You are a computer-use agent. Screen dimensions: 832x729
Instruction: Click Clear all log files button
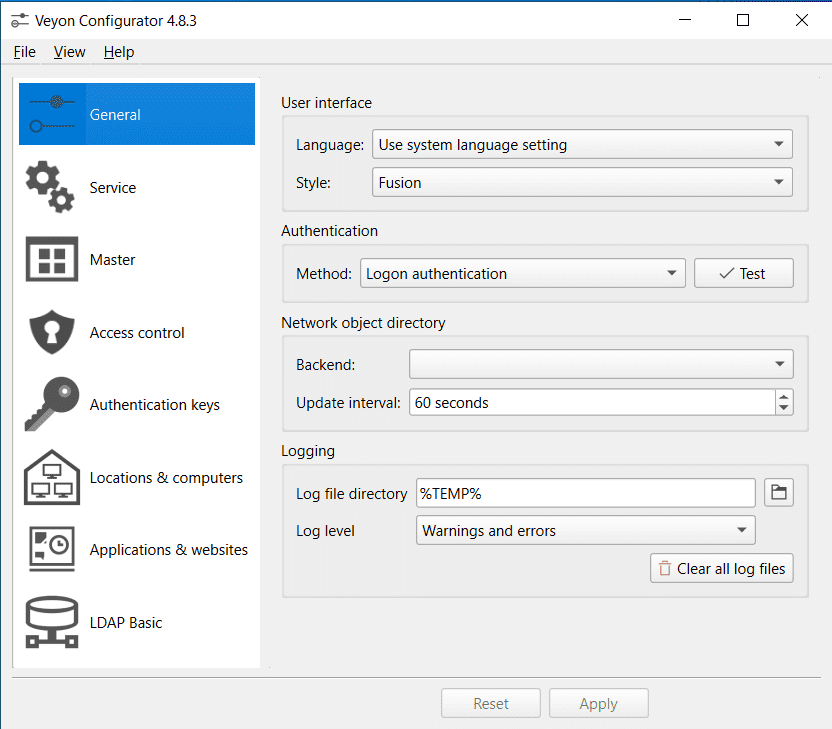721,568
